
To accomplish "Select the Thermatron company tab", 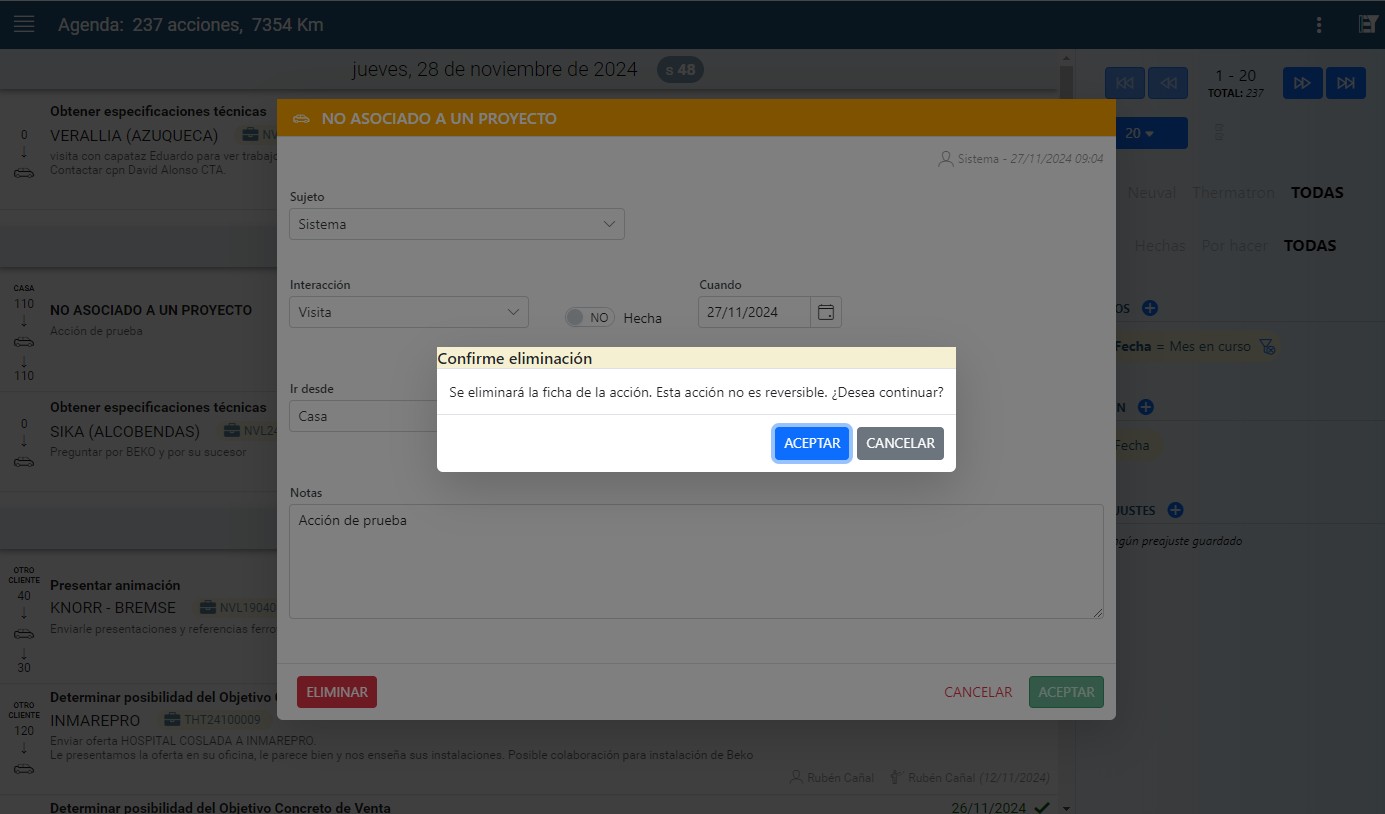I will pyautogui.click(x=1233, y=192).
